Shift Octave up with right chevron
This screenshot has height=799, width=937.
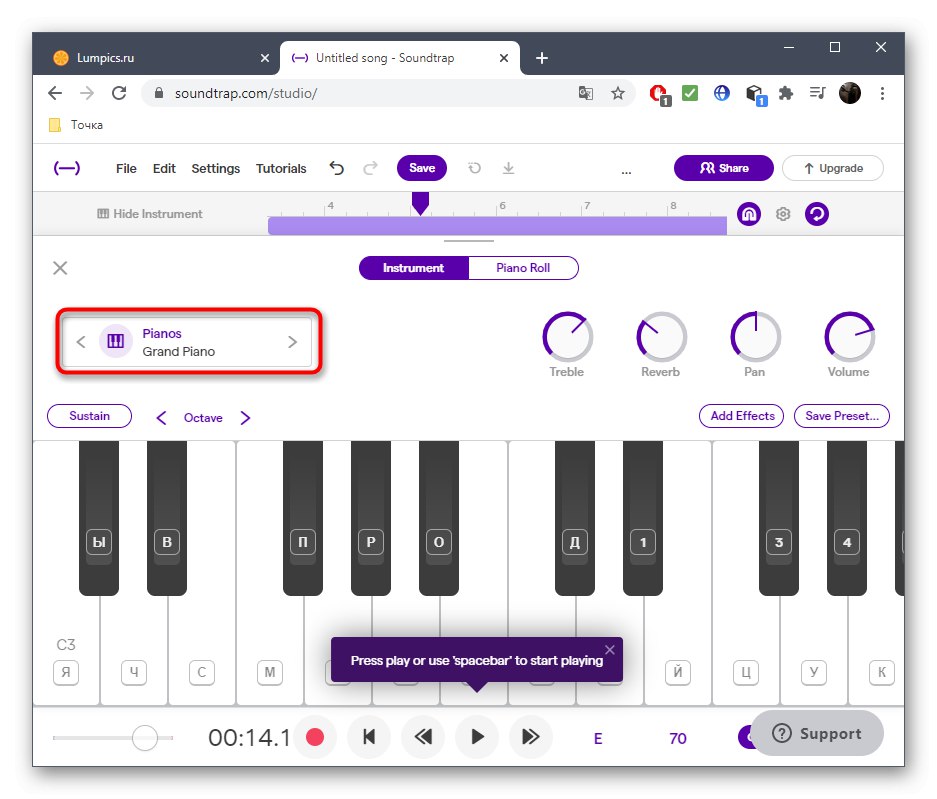click(x=245, y=418)
